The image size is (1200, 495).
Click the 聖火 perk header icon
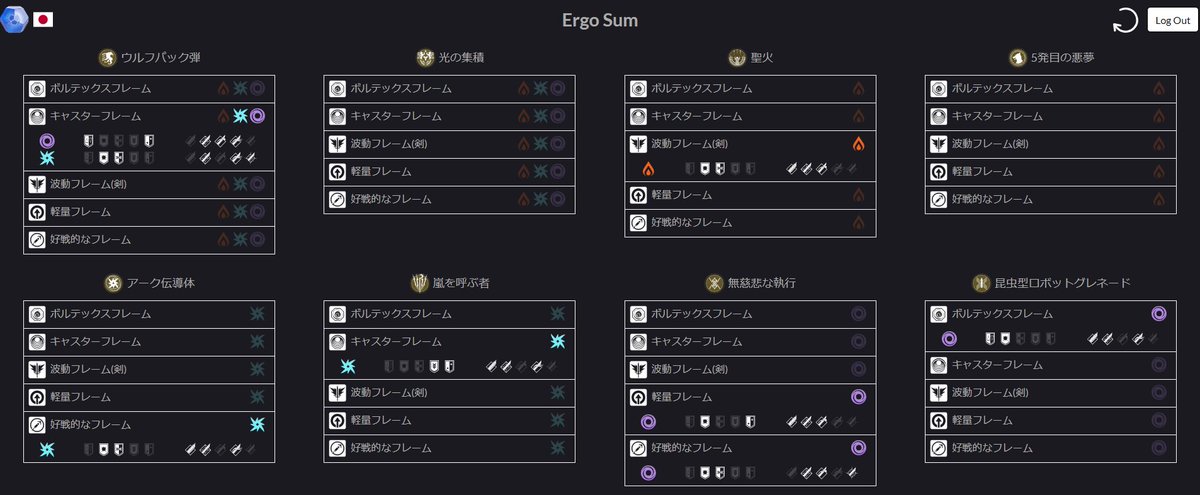coord(737,57)
